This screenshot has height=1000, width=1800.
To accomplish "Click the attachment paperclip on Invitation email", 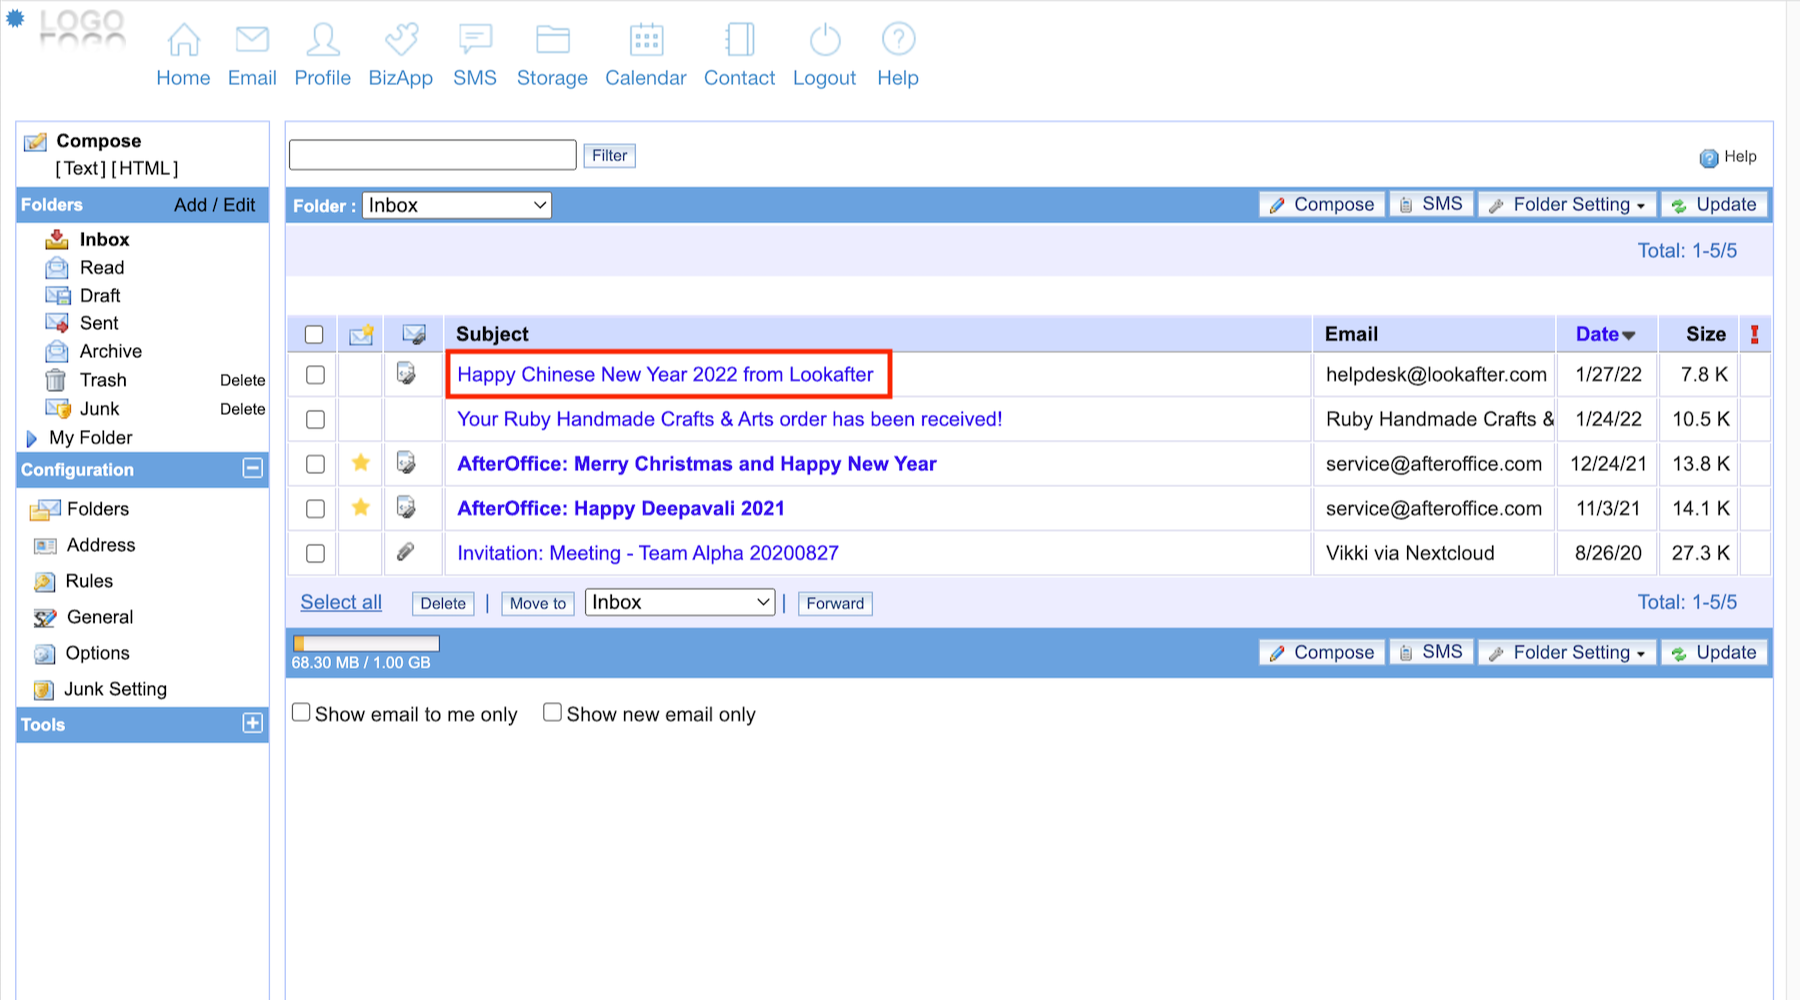I will 405,552.
